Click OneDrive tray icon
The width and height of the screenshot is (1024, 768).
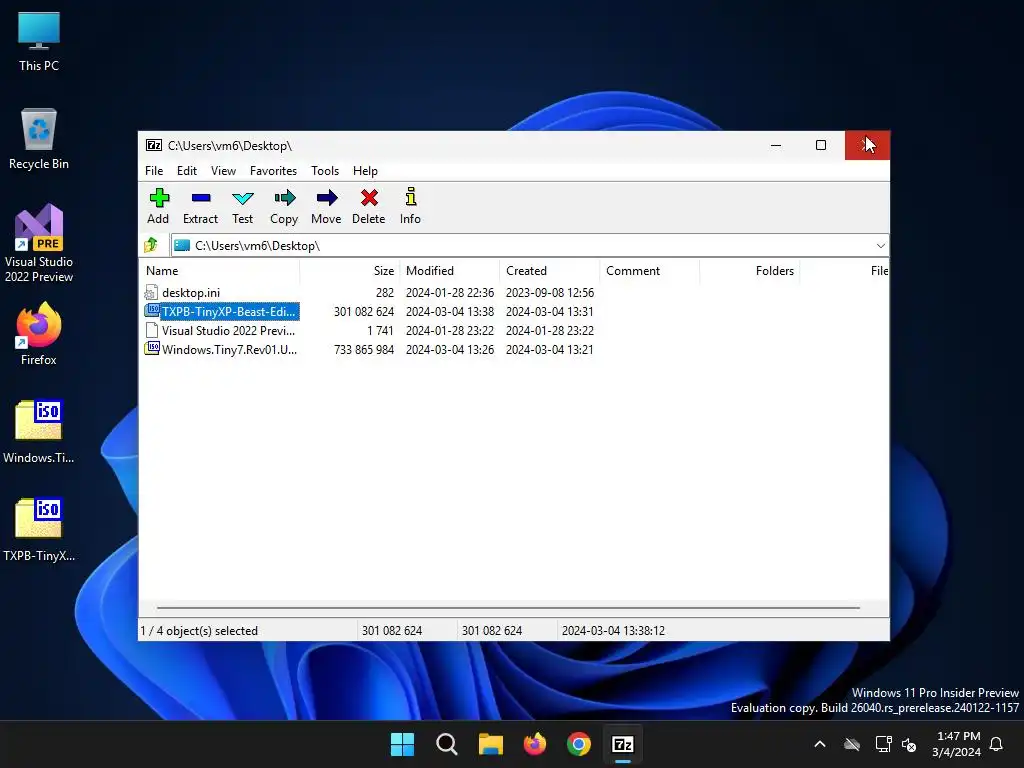(852, 744)
